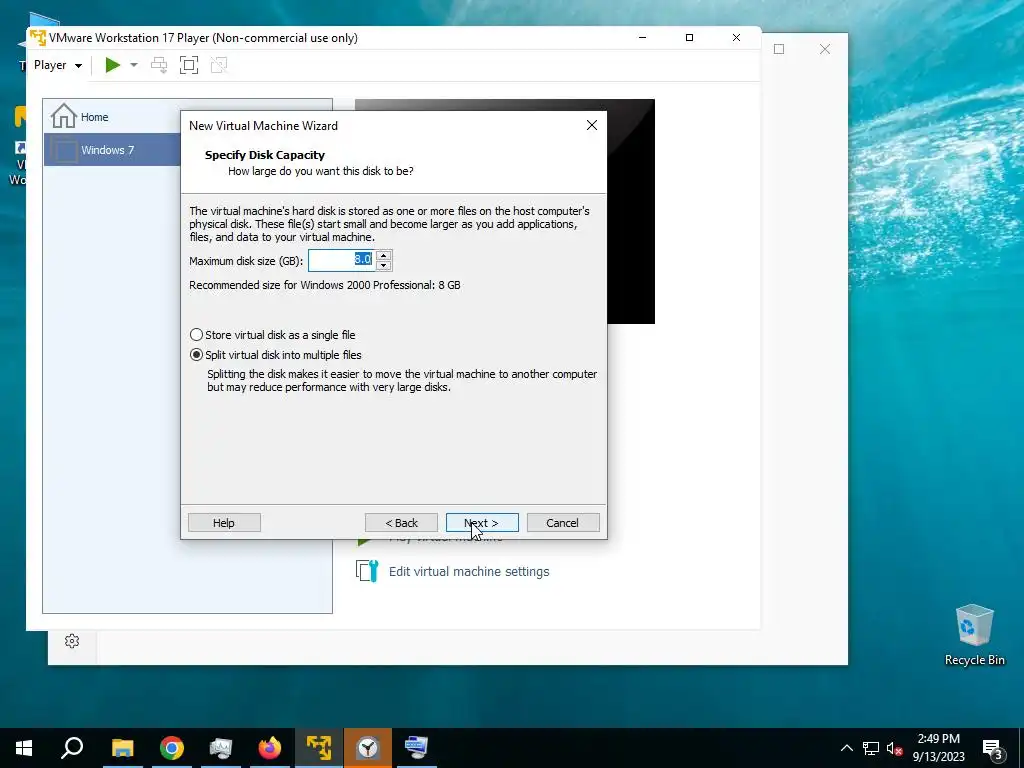Open the Player menu
This screenshot has height=768, width=1024.
click(x=57, y=65)
